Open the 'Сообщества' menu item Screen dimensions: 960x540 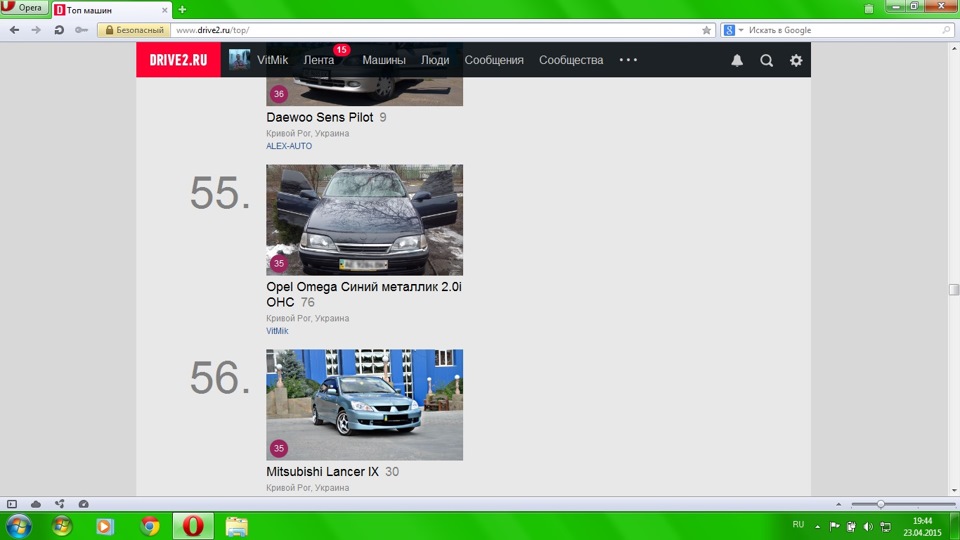tap(571, 60)
